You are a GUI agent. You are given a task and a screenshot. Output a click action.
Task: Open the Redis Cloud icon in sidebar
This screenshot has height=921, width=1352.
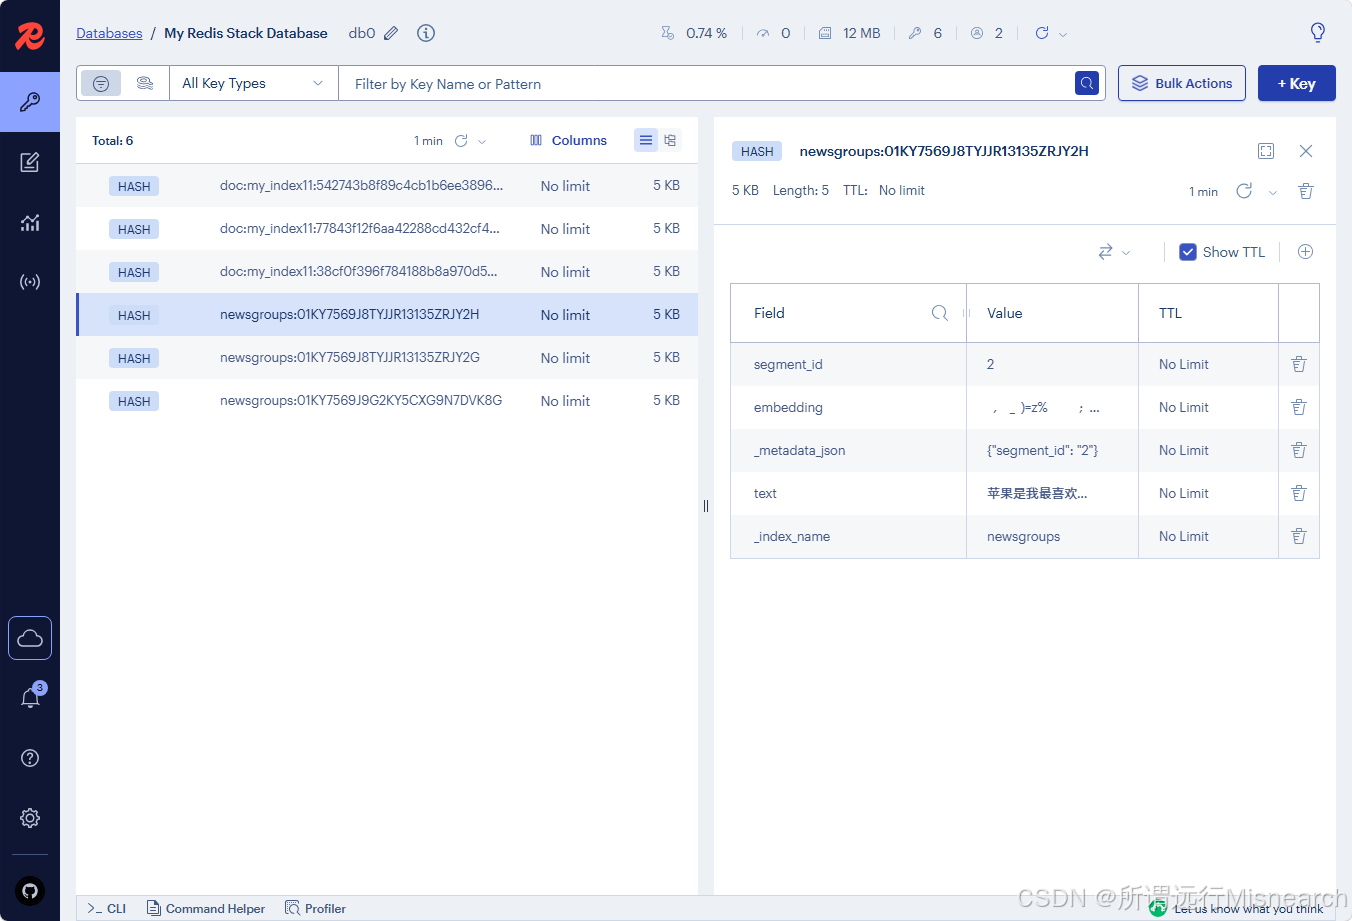[x=30, y=638]
